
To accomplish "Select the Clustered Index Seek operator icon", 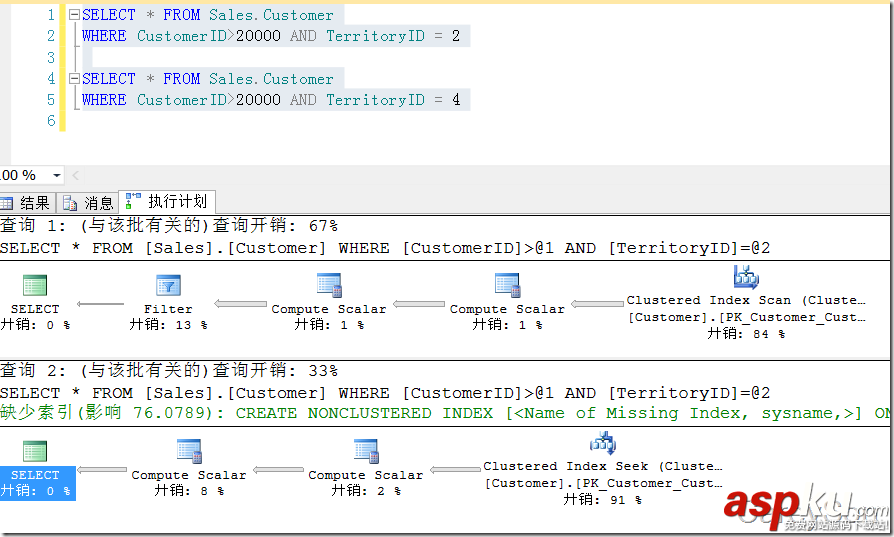I will point(602,443).
